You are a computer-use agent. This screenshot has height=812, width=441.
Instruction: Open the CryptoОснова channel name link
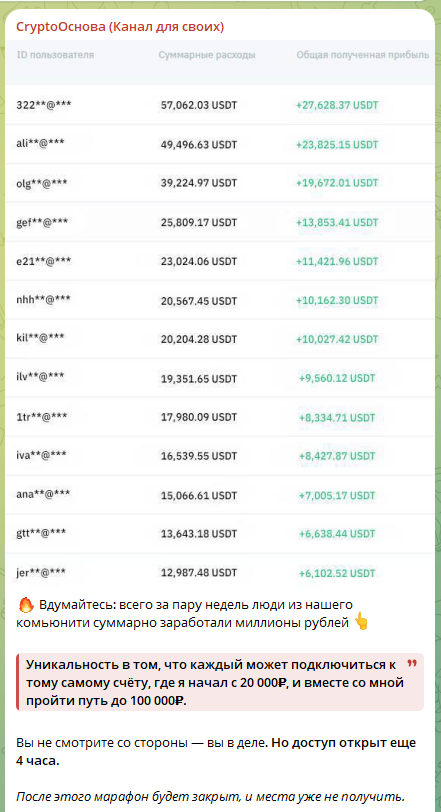pos(120,26)
